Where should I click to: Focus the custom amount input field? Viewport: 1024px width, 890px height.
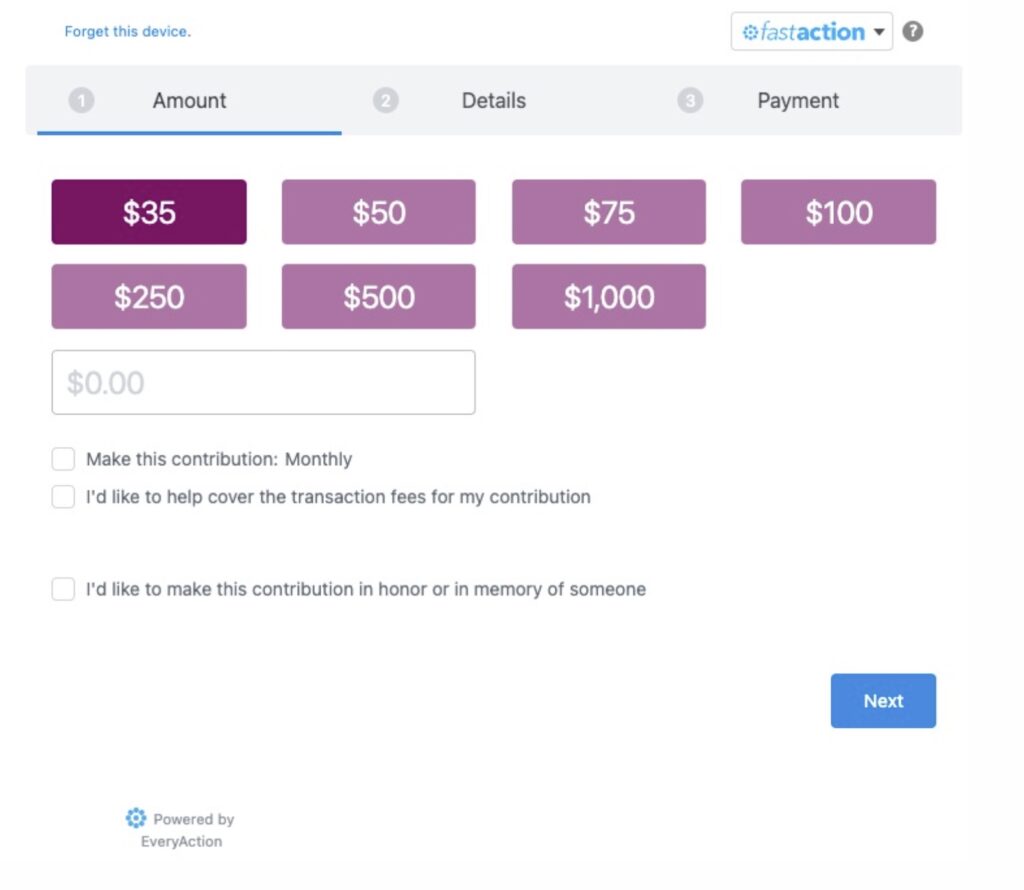pyautogui.click(x=264, y=383)
